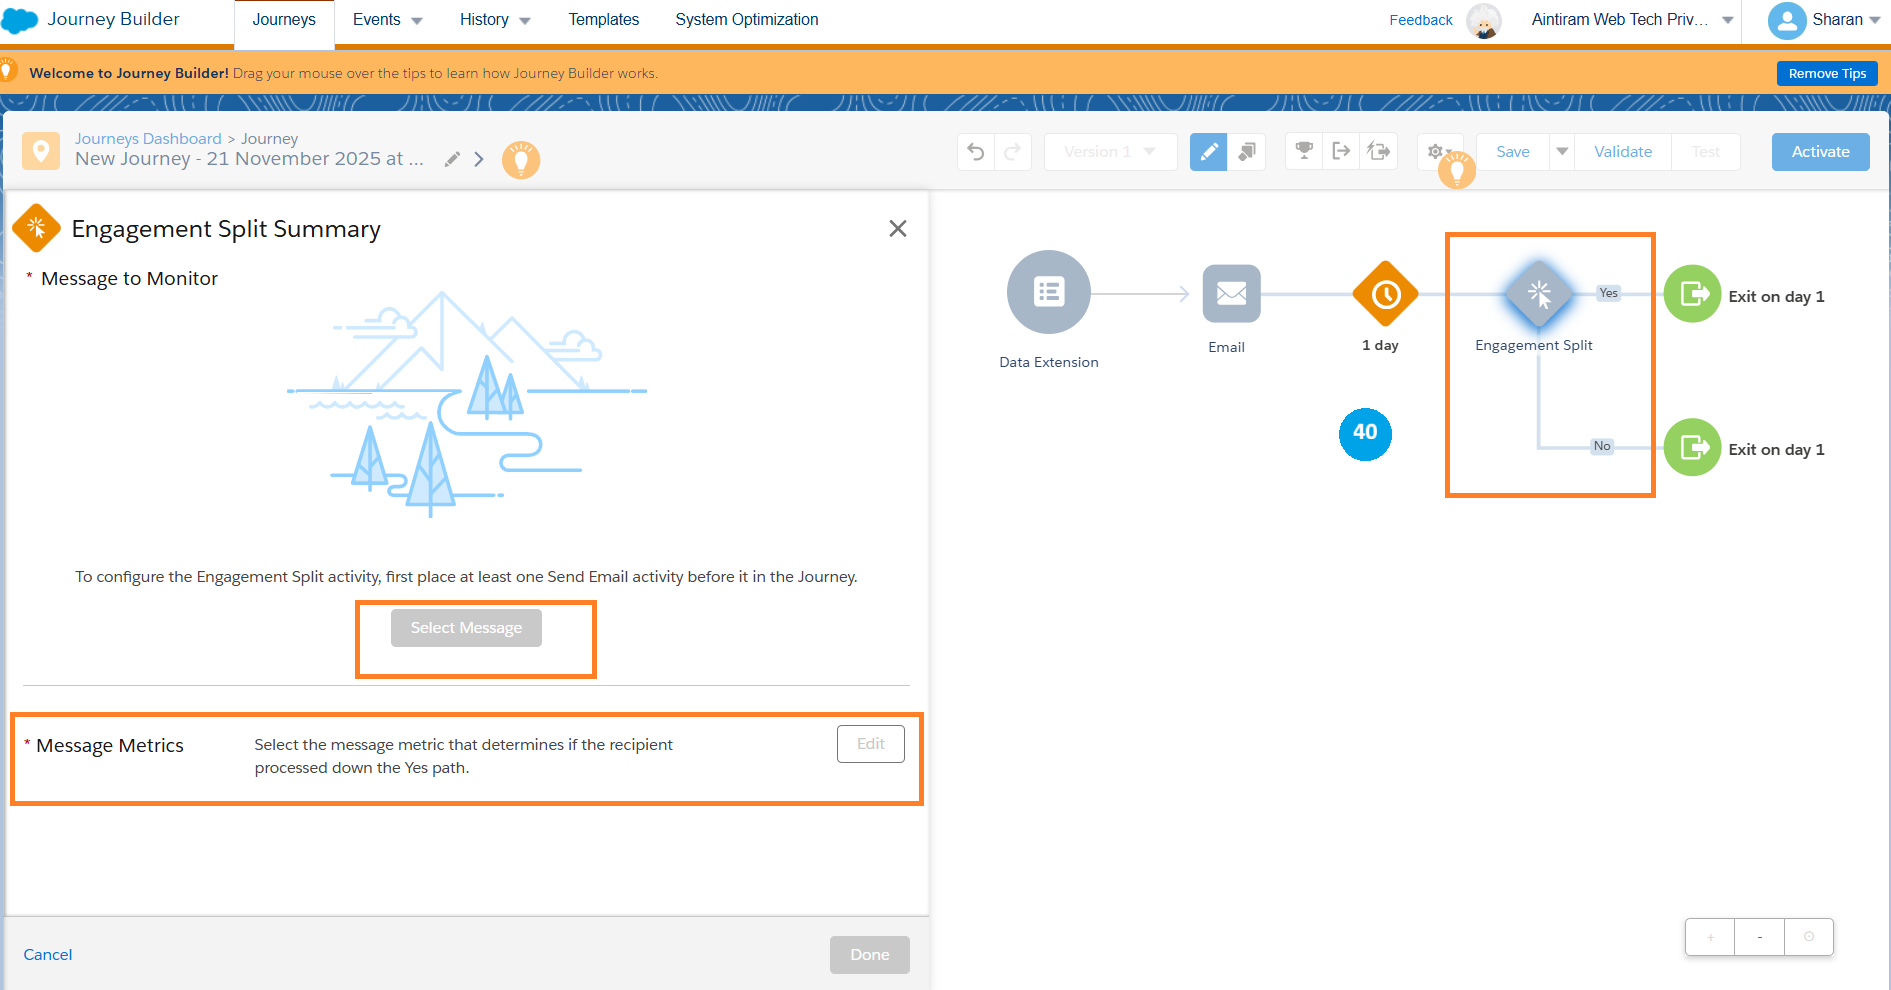The width and height of the screenshot is (1891, 990).
Task: Click the undo arrow in the toolbar
Action: click(x=976, y=152)
